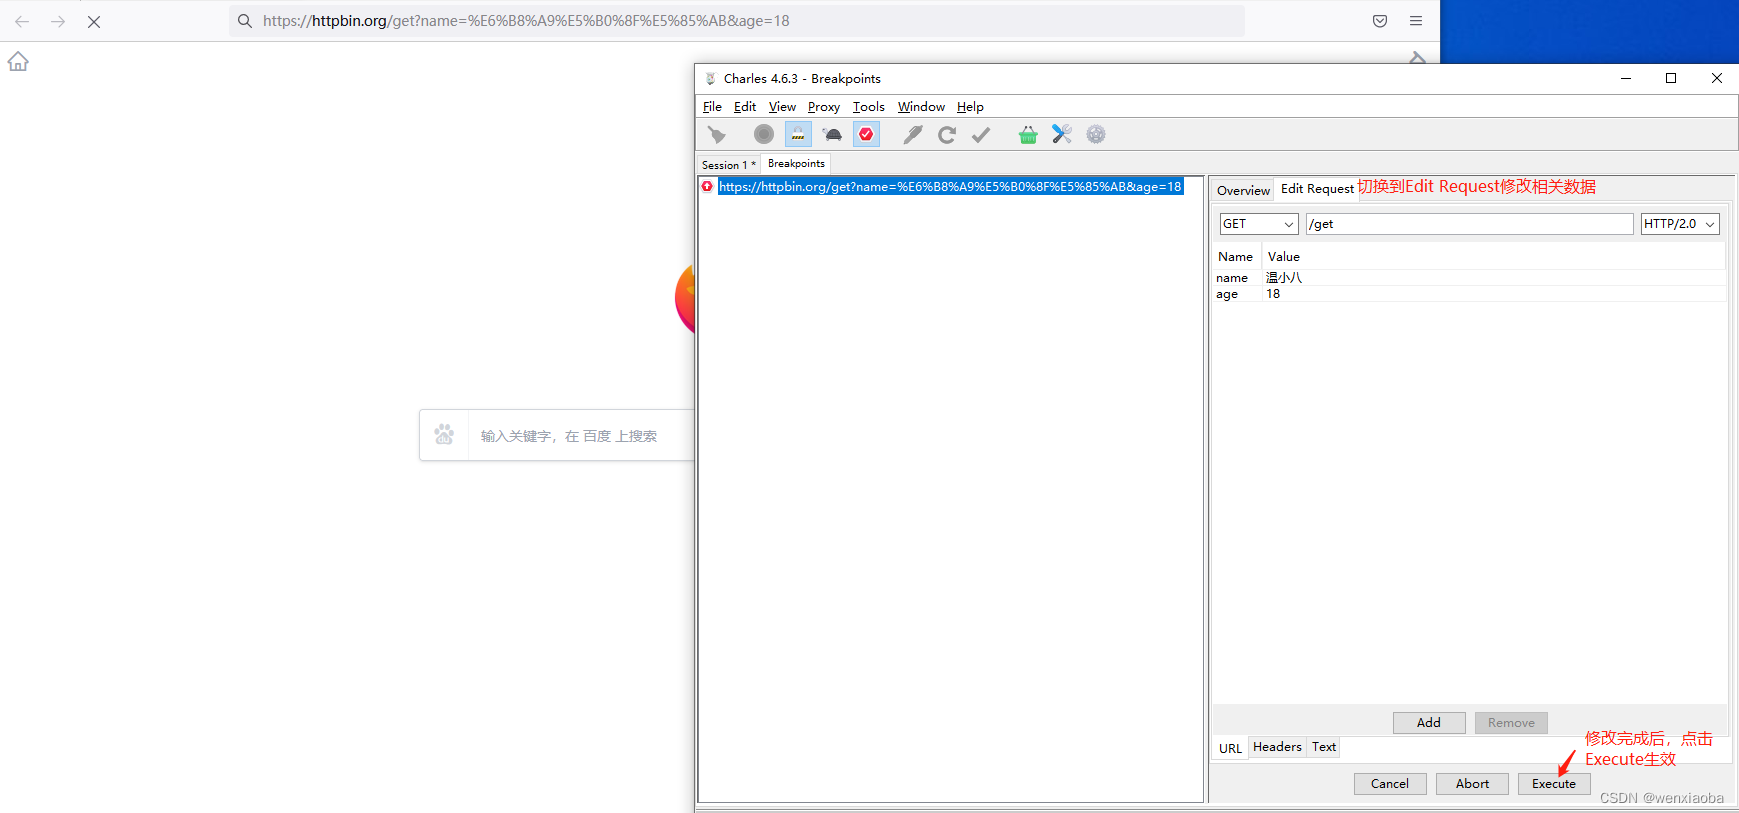Viewport: 1739px width, 813px height.
Task: Click the Baidu paw icon in search box
Action: (444, 435)
